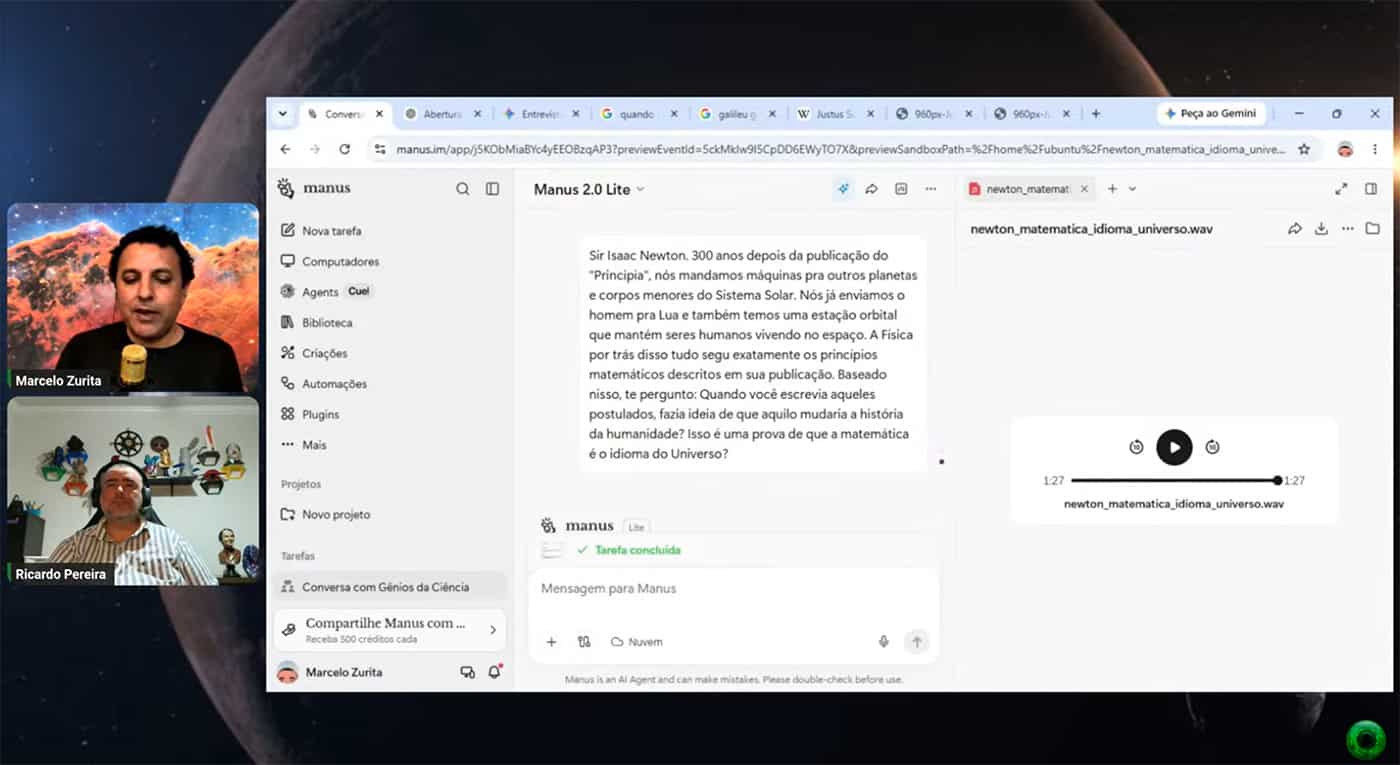The width and height of the screenshot is (1400, 765).
Task: Open chat header more options ellipsis
Action: (931, 189)
